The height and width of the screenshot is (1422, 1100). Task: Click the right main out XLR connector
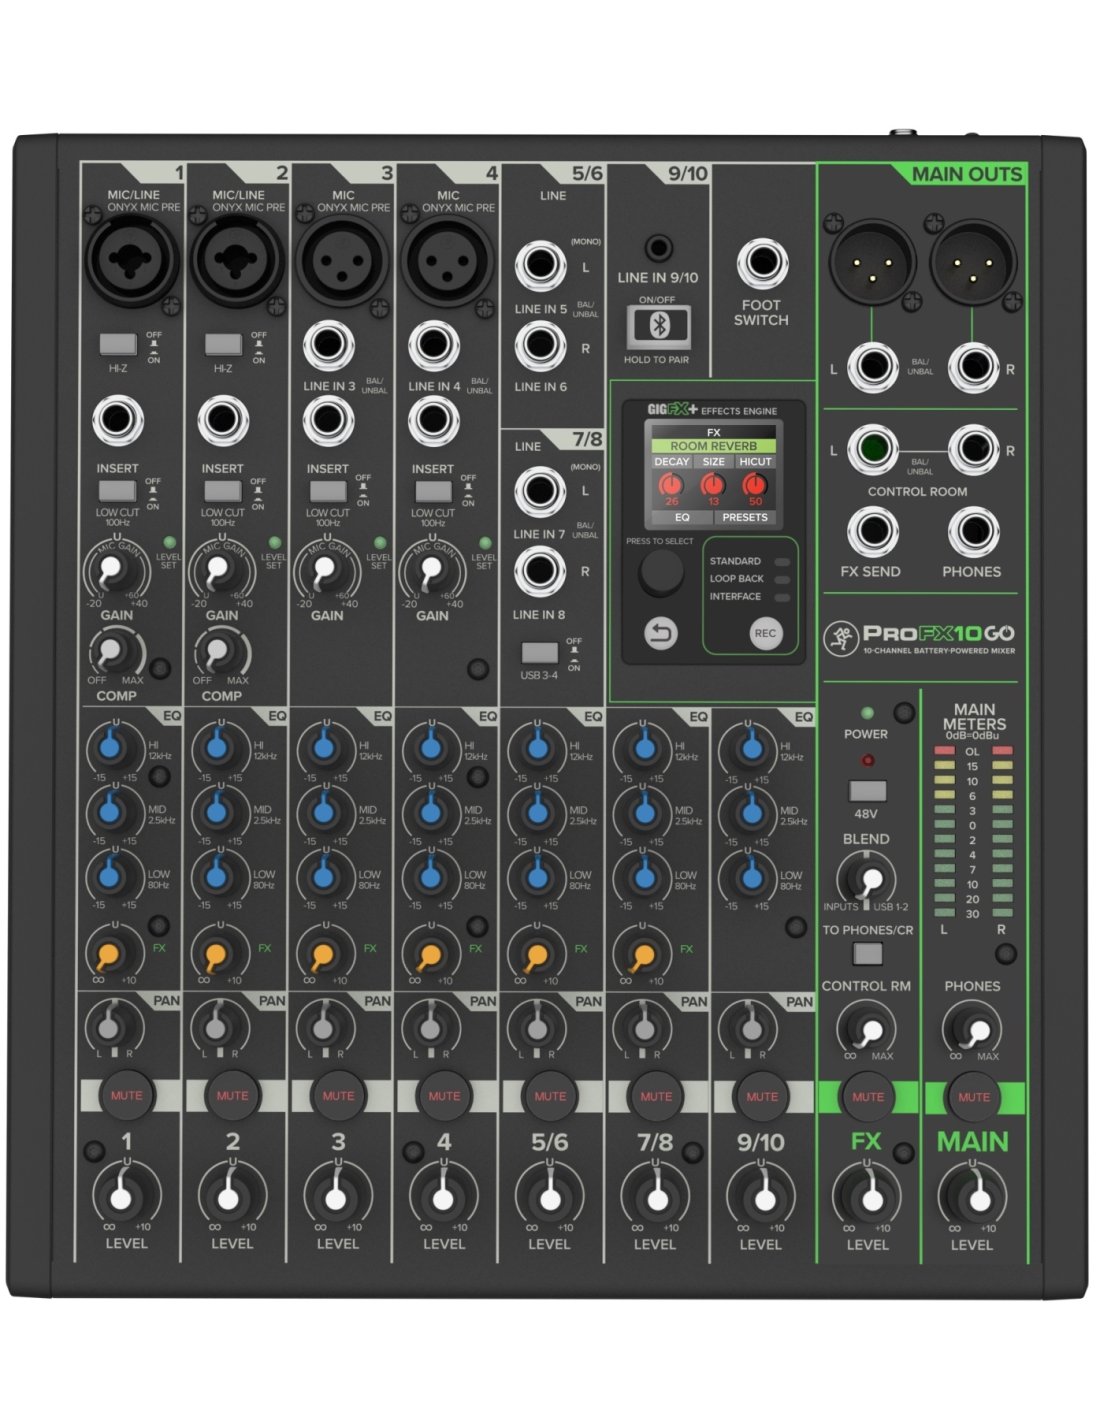(x=974, y=261)
